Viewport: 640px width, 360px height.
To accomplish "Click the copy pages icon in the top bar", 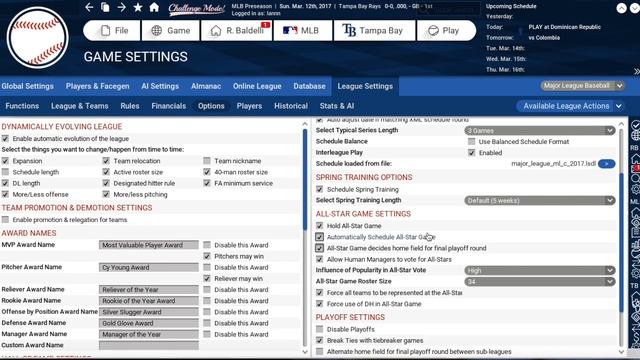I will click(x=105, y=7).
